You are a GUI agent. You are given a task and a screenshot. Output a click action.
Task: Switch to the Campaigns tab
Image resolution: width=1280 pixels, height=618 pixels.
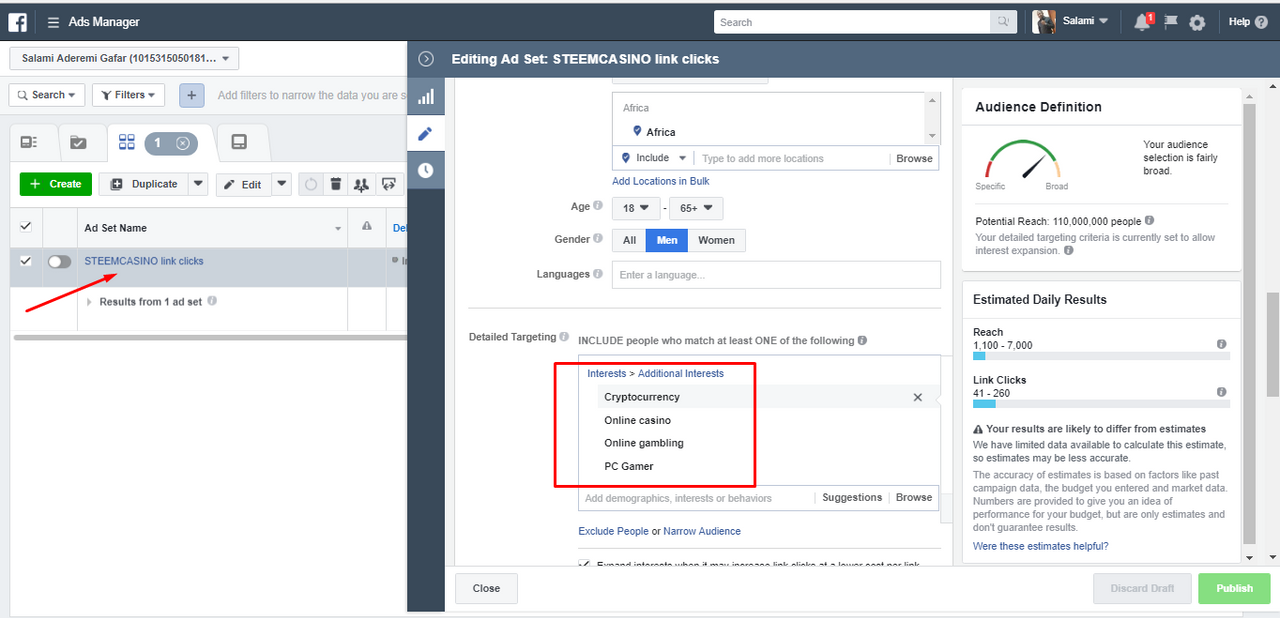coord(78,143)
